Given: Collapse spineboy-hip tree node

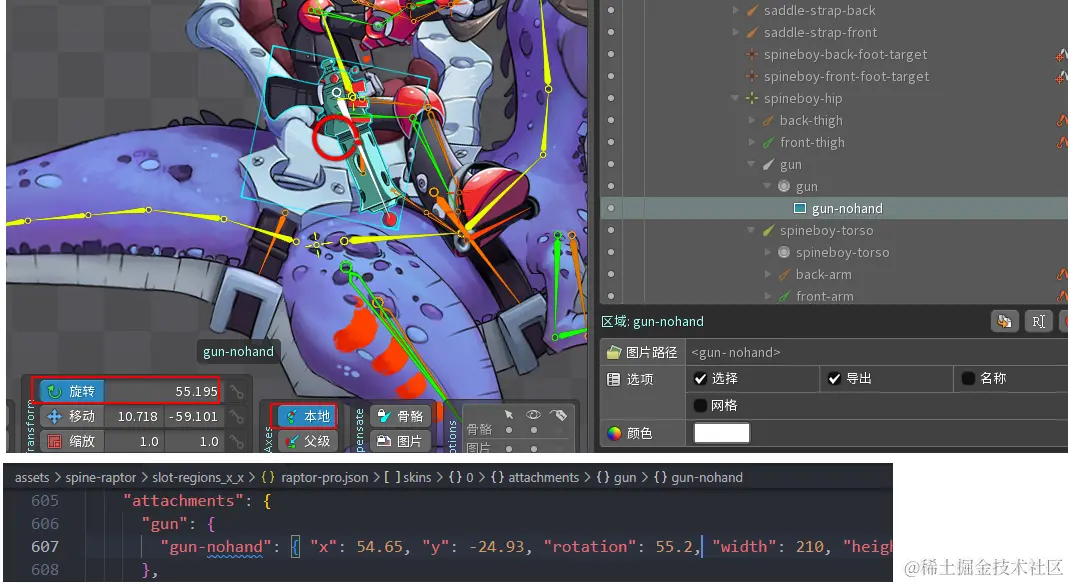Looking at the screenshot, I should [736, 98].
